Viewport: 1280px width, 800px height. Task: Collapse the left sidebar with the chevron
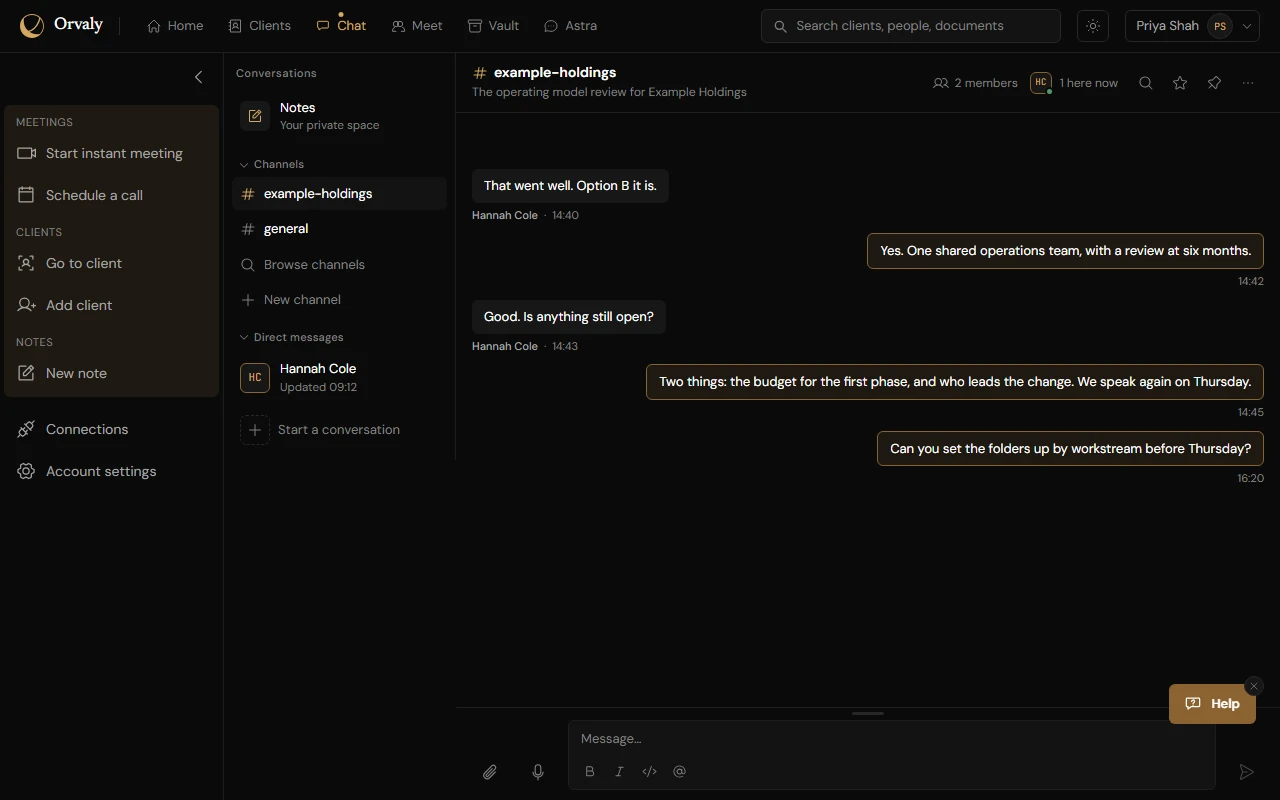(198, 77)
